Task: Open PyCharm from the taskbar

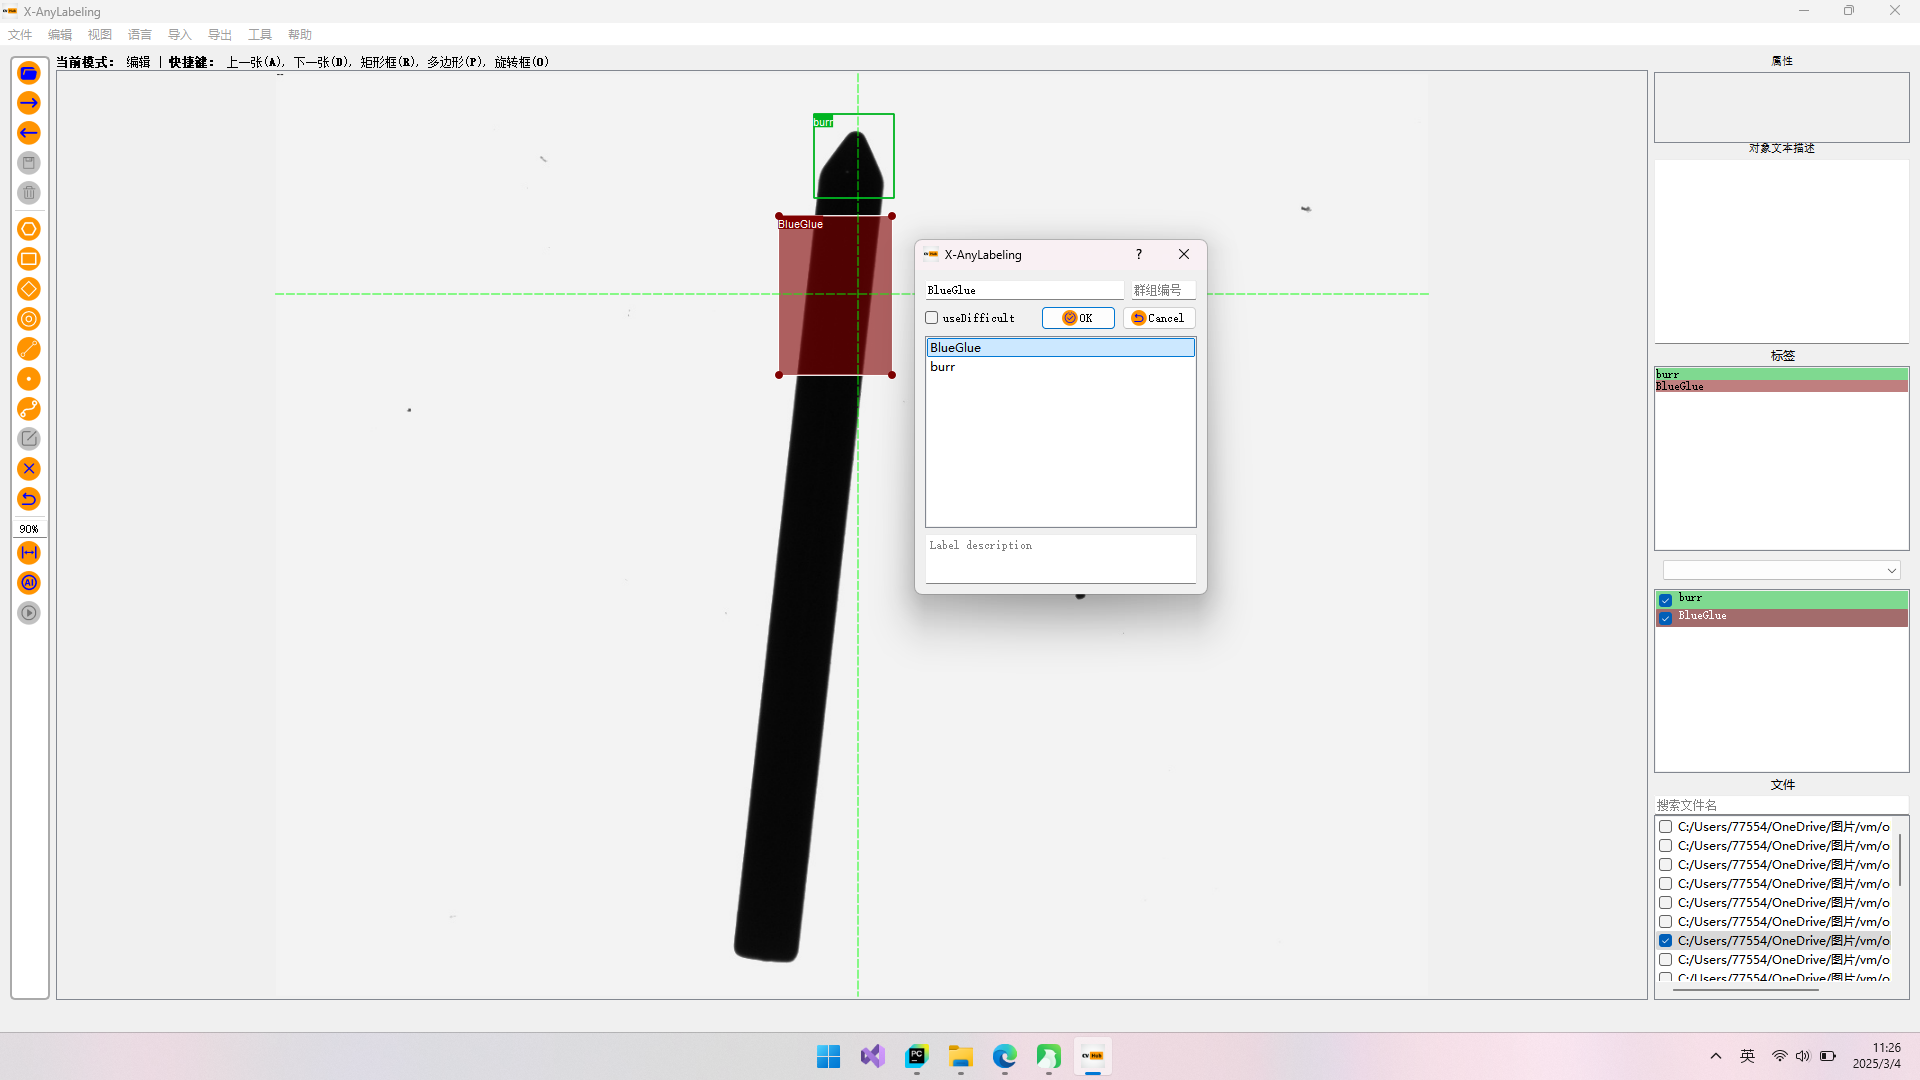Action: click(917, 1056)
